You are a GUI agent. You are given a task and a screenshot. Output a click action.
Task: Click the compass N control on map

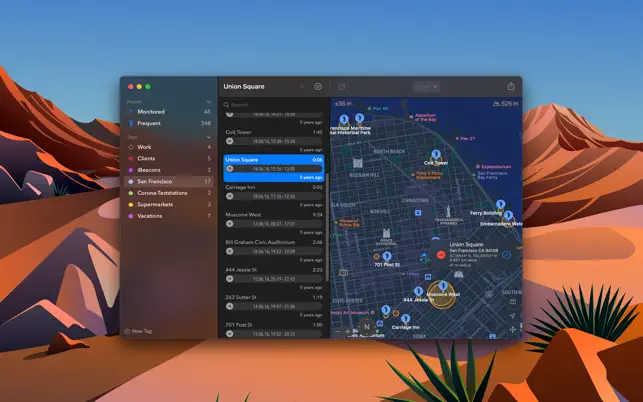(367, 327)
